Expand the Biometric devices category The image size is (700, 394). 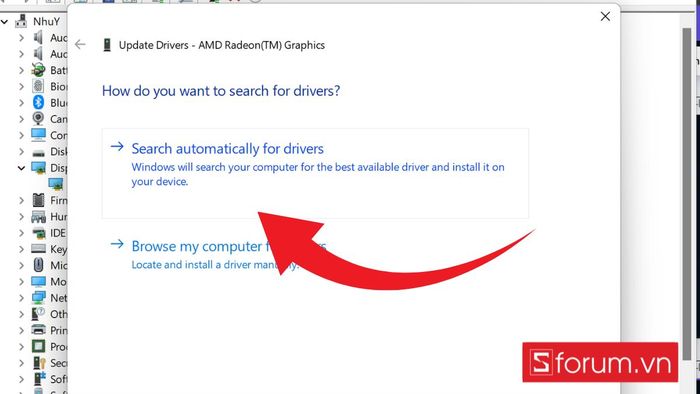point(21,86)
